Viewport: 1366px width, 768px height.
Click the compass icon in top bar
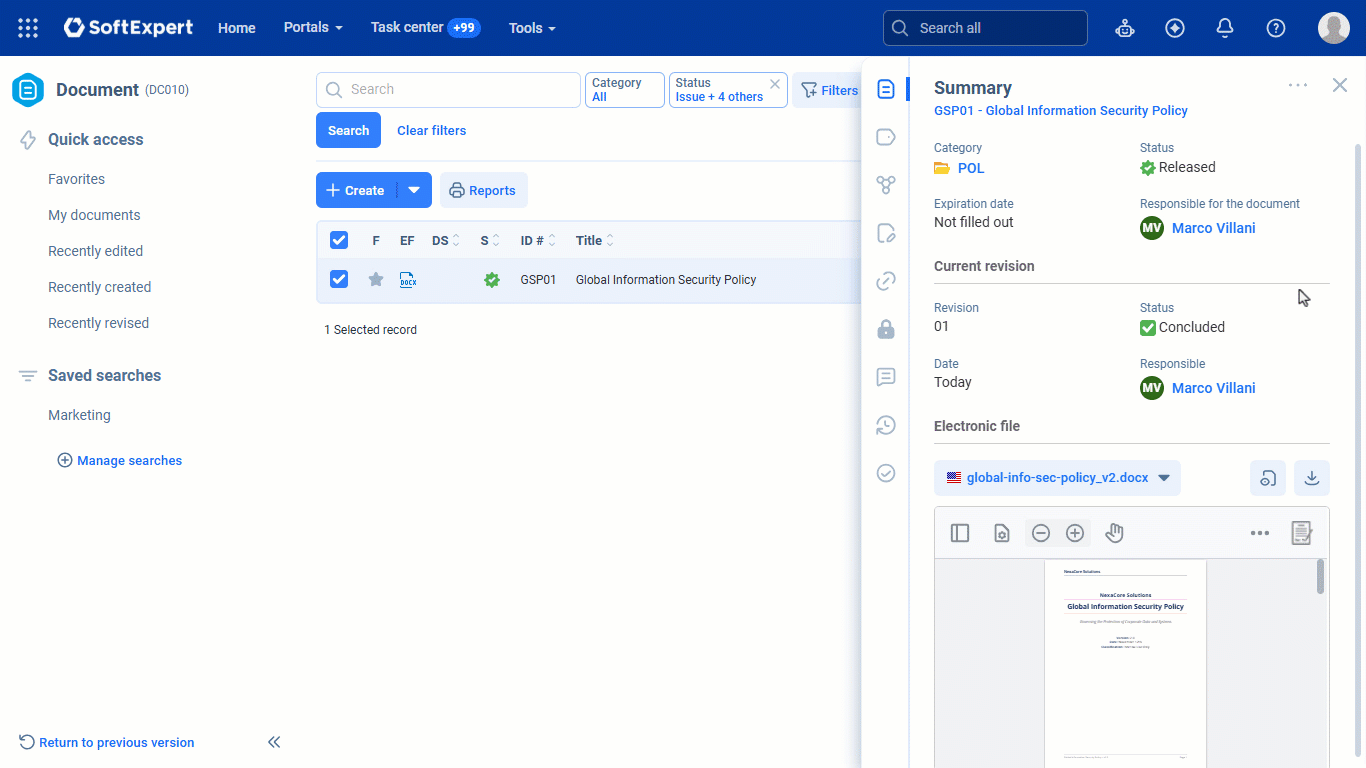pyautogui.click(x=1175, y=28)
